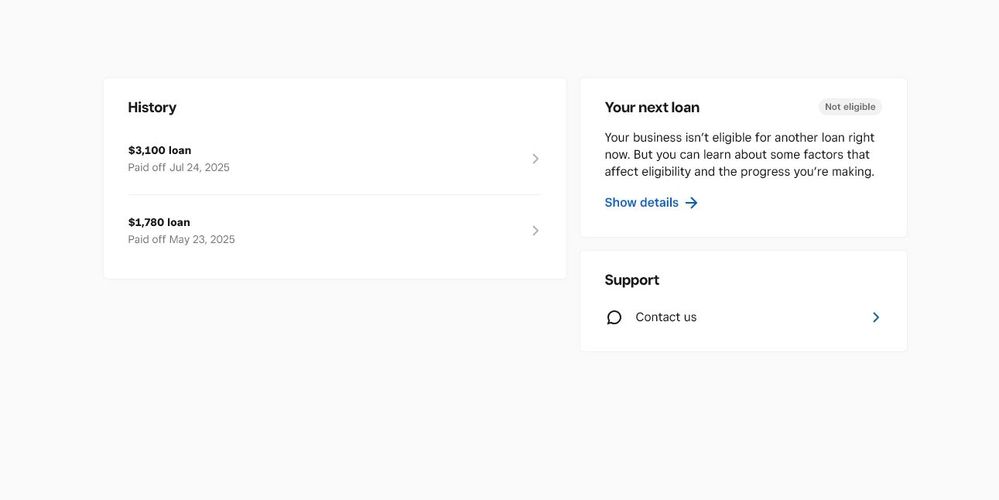The width and height of the screenshot is (999, 500).
Task: Click the History section heading
Action: (x=152, y=107)
